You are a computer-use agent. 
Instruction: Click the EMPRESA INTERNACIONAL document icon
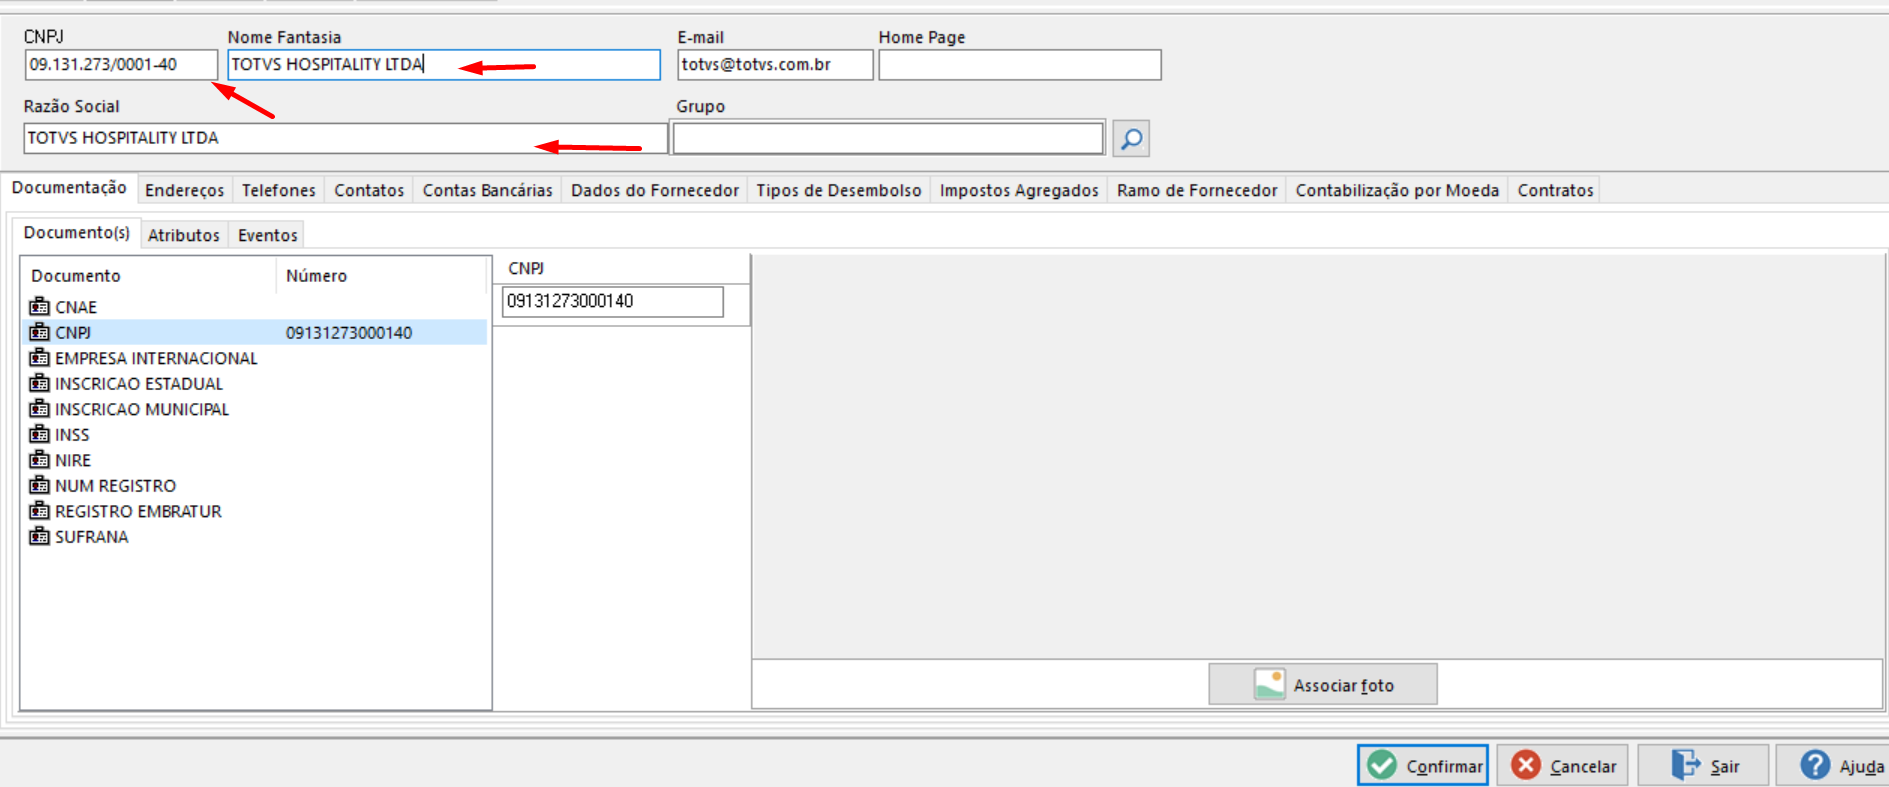click(39, 357)
